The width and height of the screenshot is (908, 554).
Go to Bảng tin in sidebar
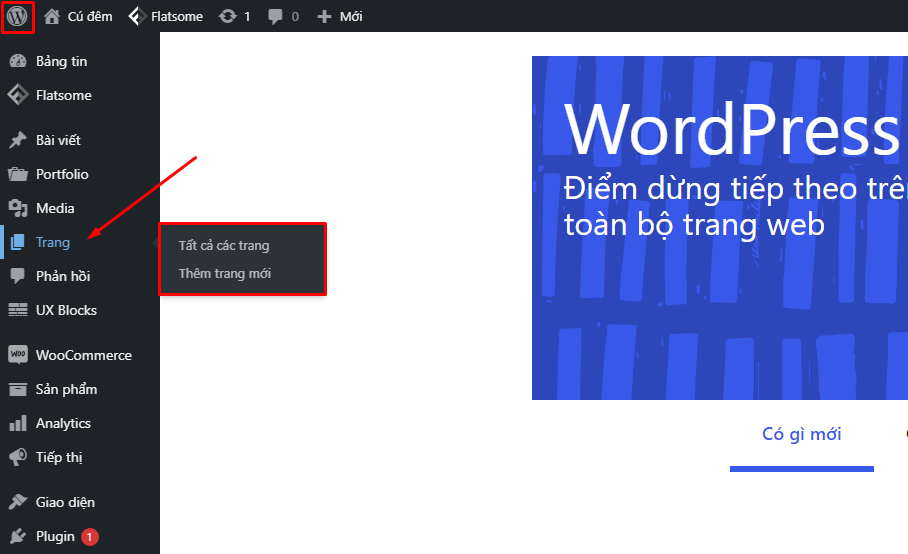point(61,61)
